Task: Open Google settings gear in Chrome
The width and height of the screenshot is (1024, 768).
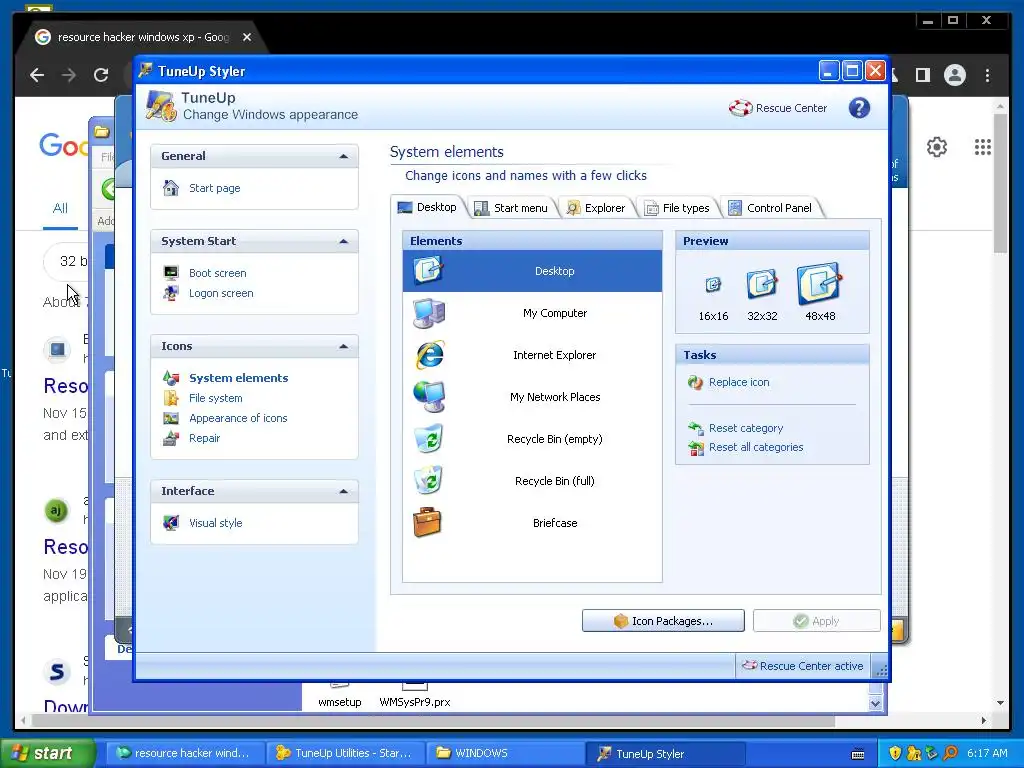Action: pyautogui.click(x=937, y=147)
